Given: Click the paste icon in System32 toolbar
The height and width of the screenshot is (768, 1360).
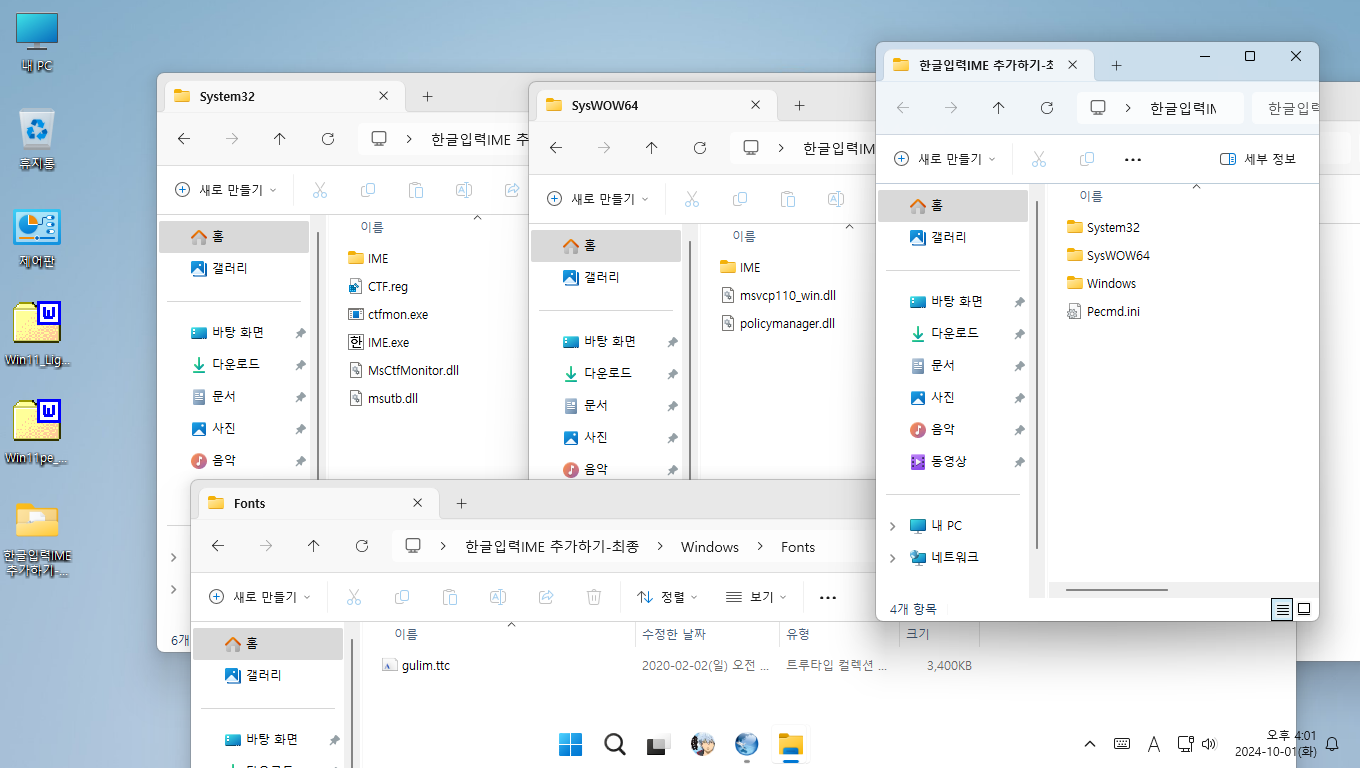Looking at the screenshot, I should click(x=416, y=189).
